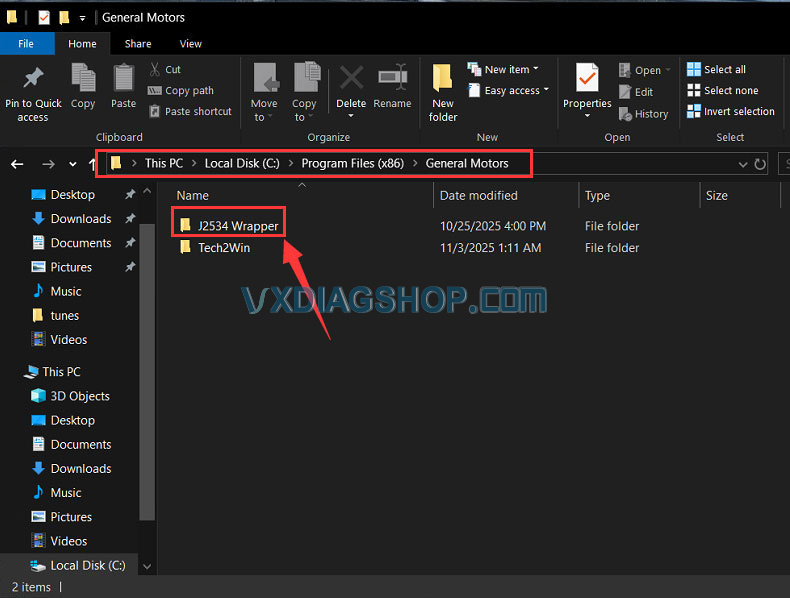Open the address bar history dropdown
The height and width of the screenshot is (598, 790).
pyautogui.click(x=743, y=164)
